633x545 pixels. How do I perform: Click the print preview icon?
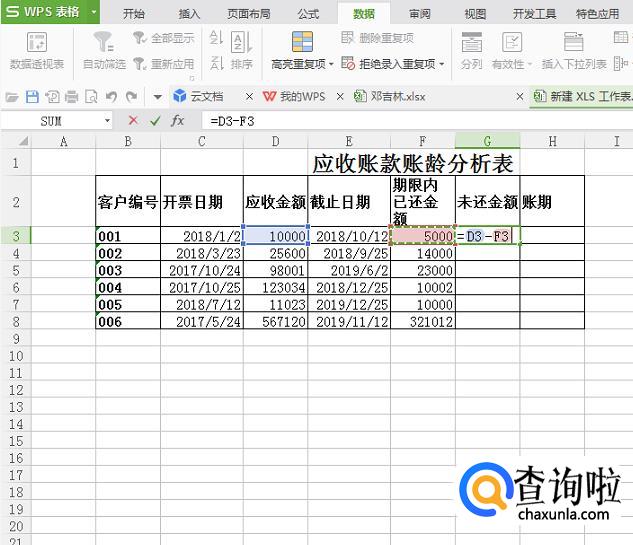point(91,97)
